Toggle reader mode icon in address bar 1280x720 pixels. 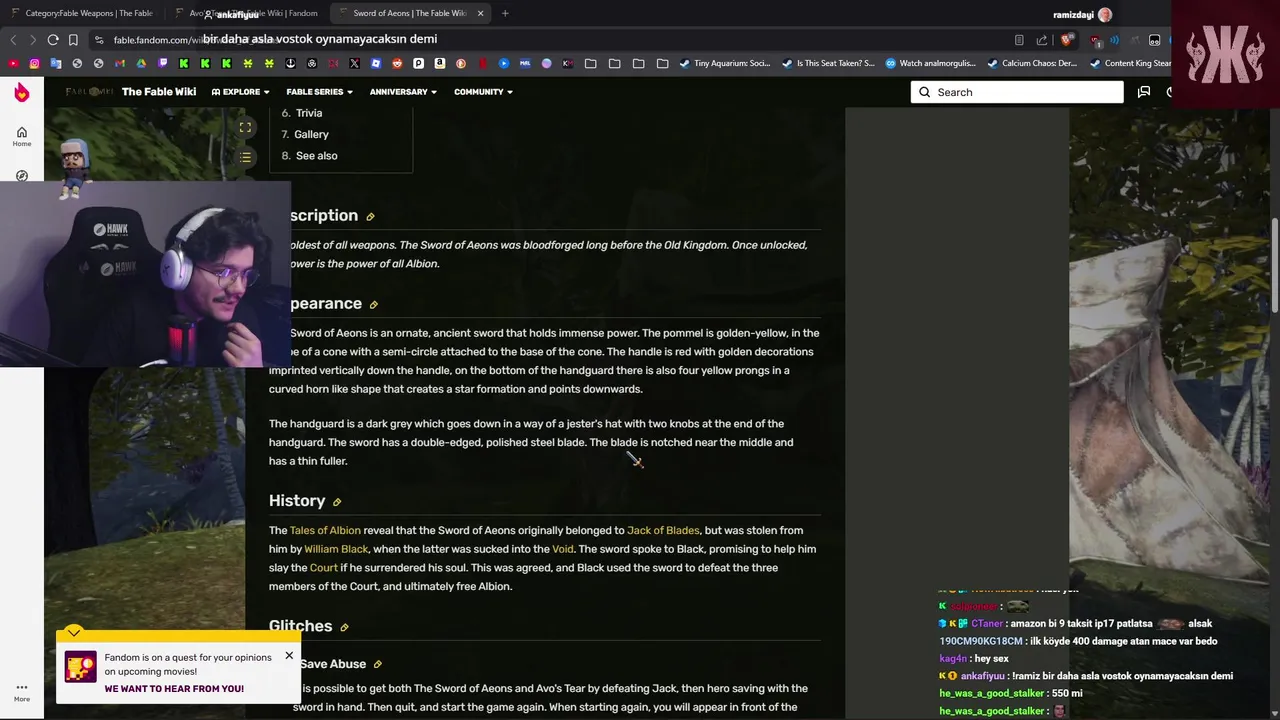1019,40
